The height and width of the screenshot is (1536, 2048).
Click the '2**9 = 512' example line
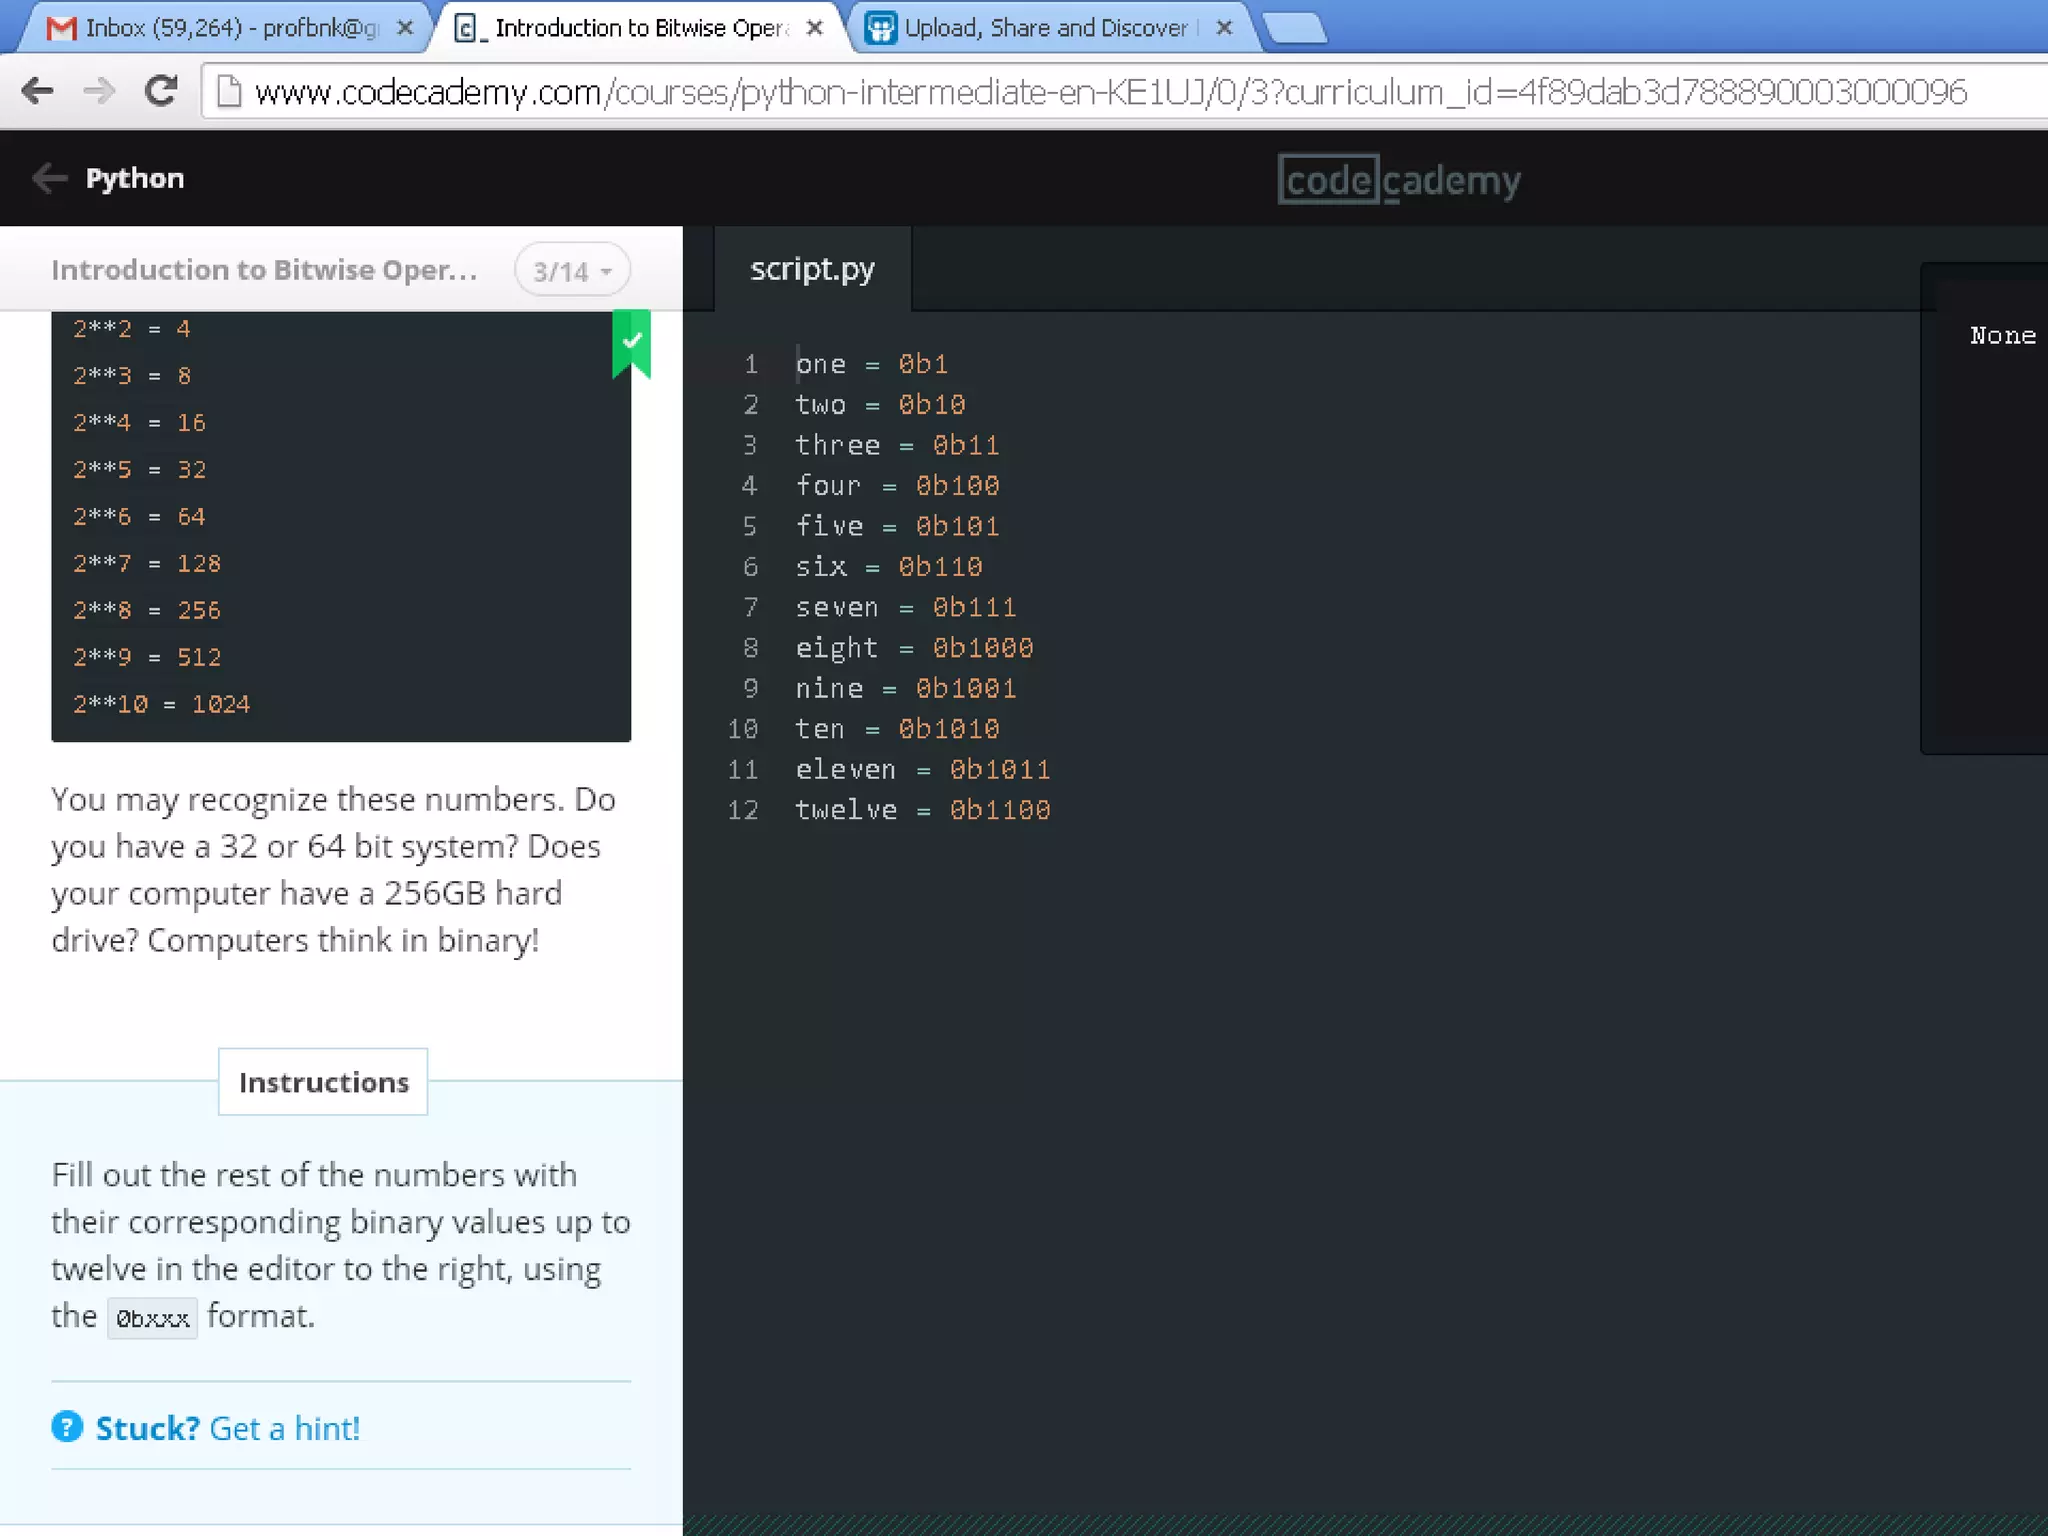[146, 658]
